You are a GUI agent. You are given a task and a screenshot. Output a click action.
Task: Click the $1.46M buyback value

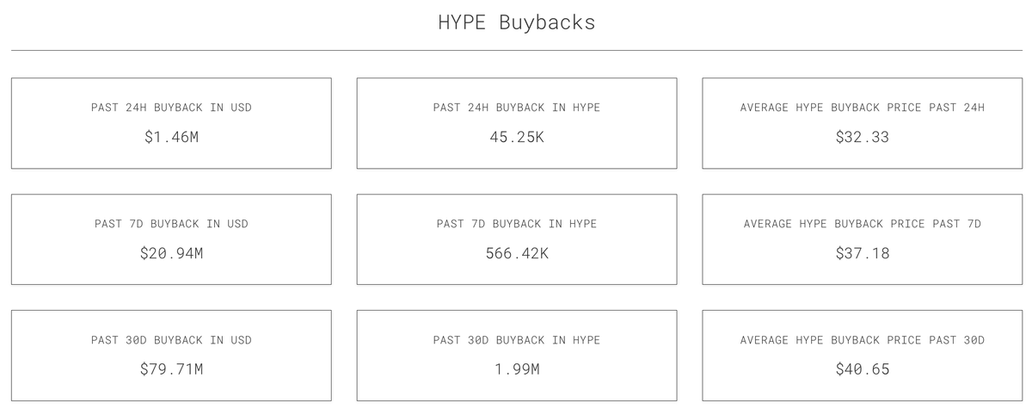click(x=171, y=137)
